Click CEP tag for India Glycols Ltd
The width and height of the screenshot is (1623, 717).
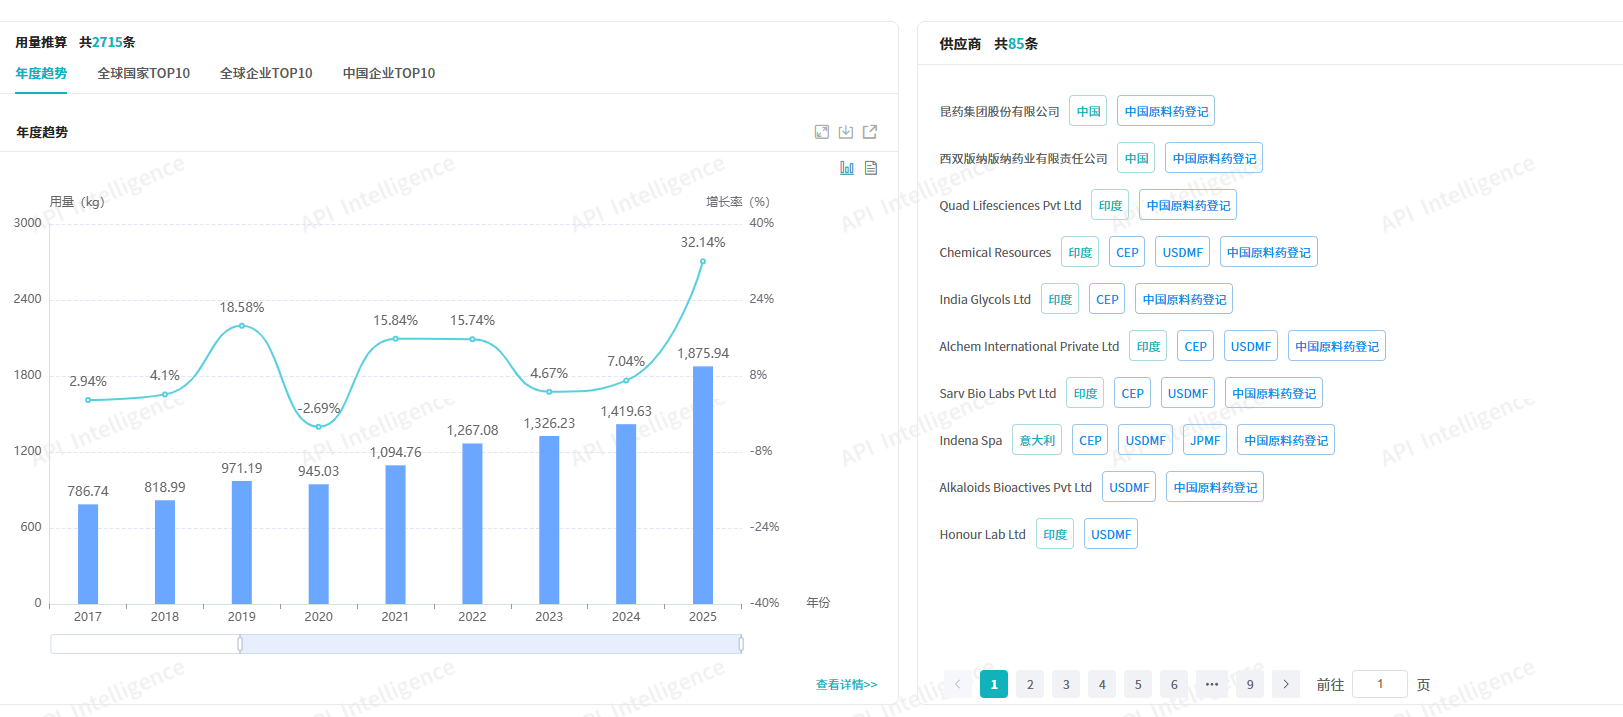[x=1107, y=300]
